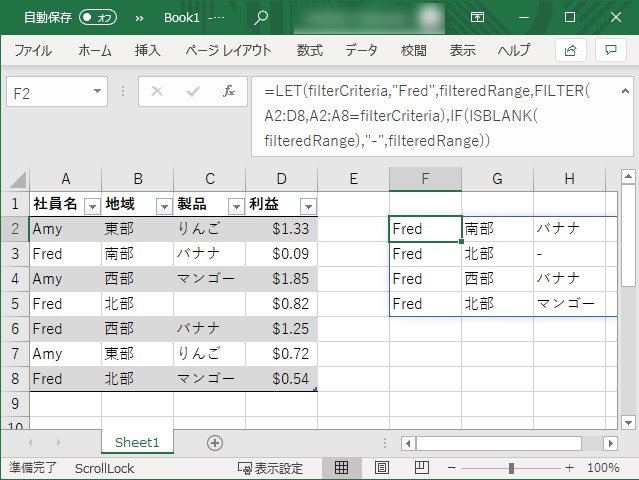Open the 利益 filter dropdown

(x=308, y=206)
